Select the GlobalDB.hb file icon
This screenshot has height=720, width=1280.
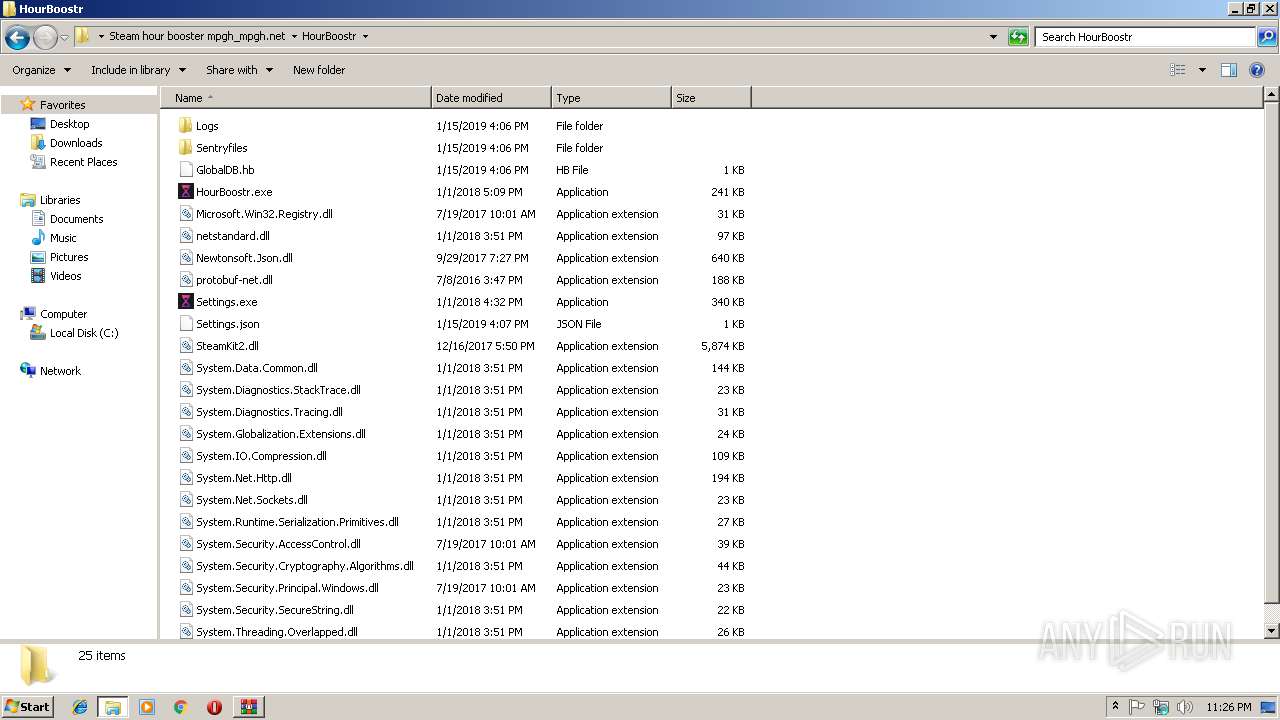coord(185,170)
